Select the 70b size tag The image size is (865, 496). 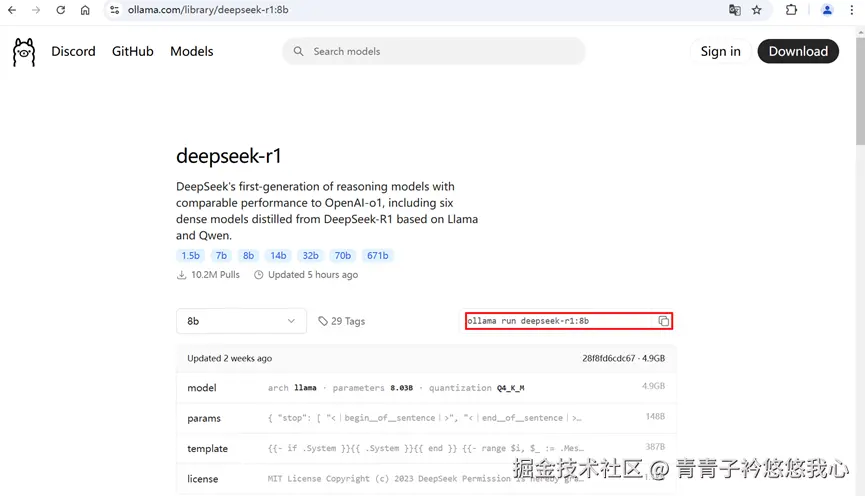[x=343, y=255]
